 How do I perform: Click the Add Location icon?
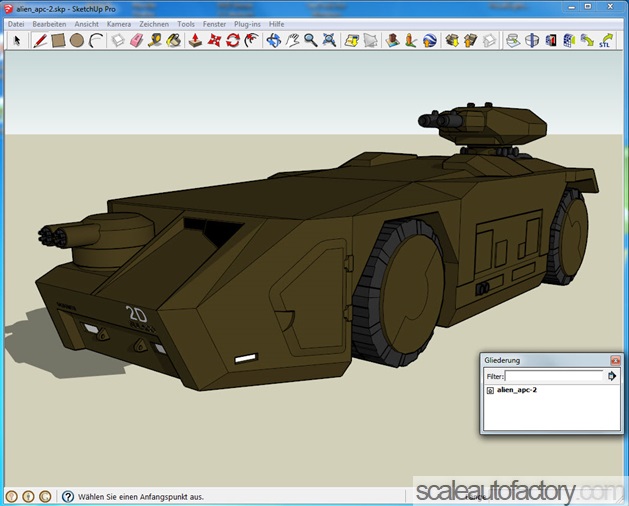[352, 41]
